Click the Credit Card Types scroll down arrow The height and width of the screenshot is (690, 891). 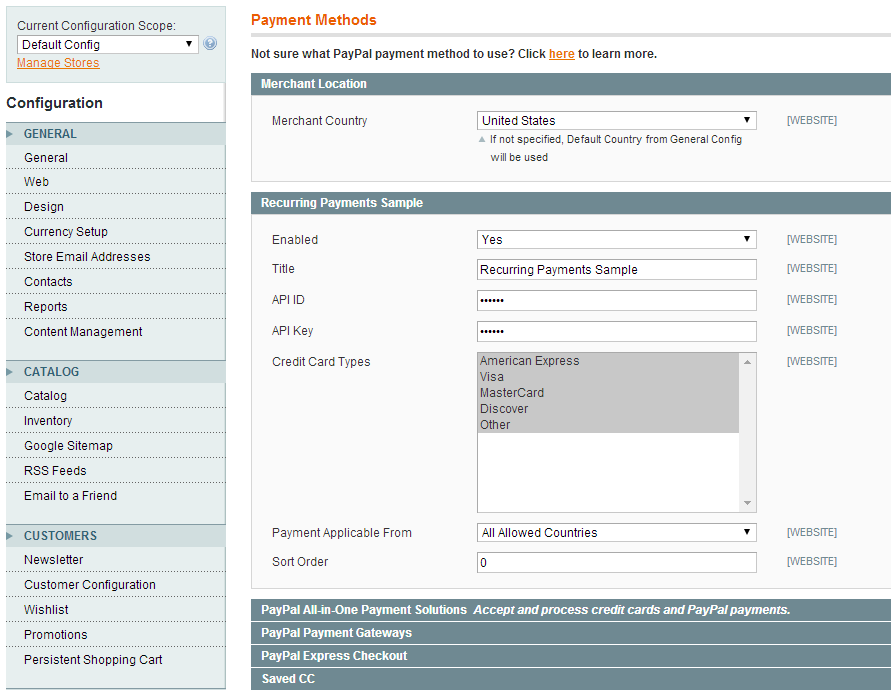747,503
